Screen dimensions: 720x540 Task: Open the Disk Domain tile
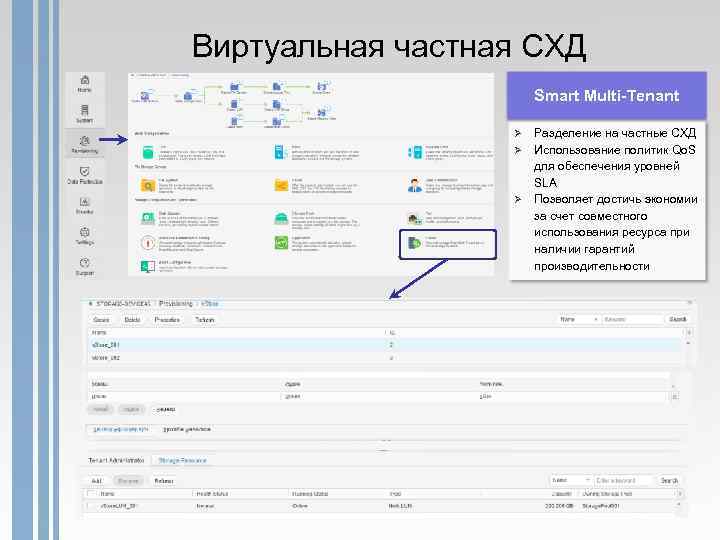point(180,219)
